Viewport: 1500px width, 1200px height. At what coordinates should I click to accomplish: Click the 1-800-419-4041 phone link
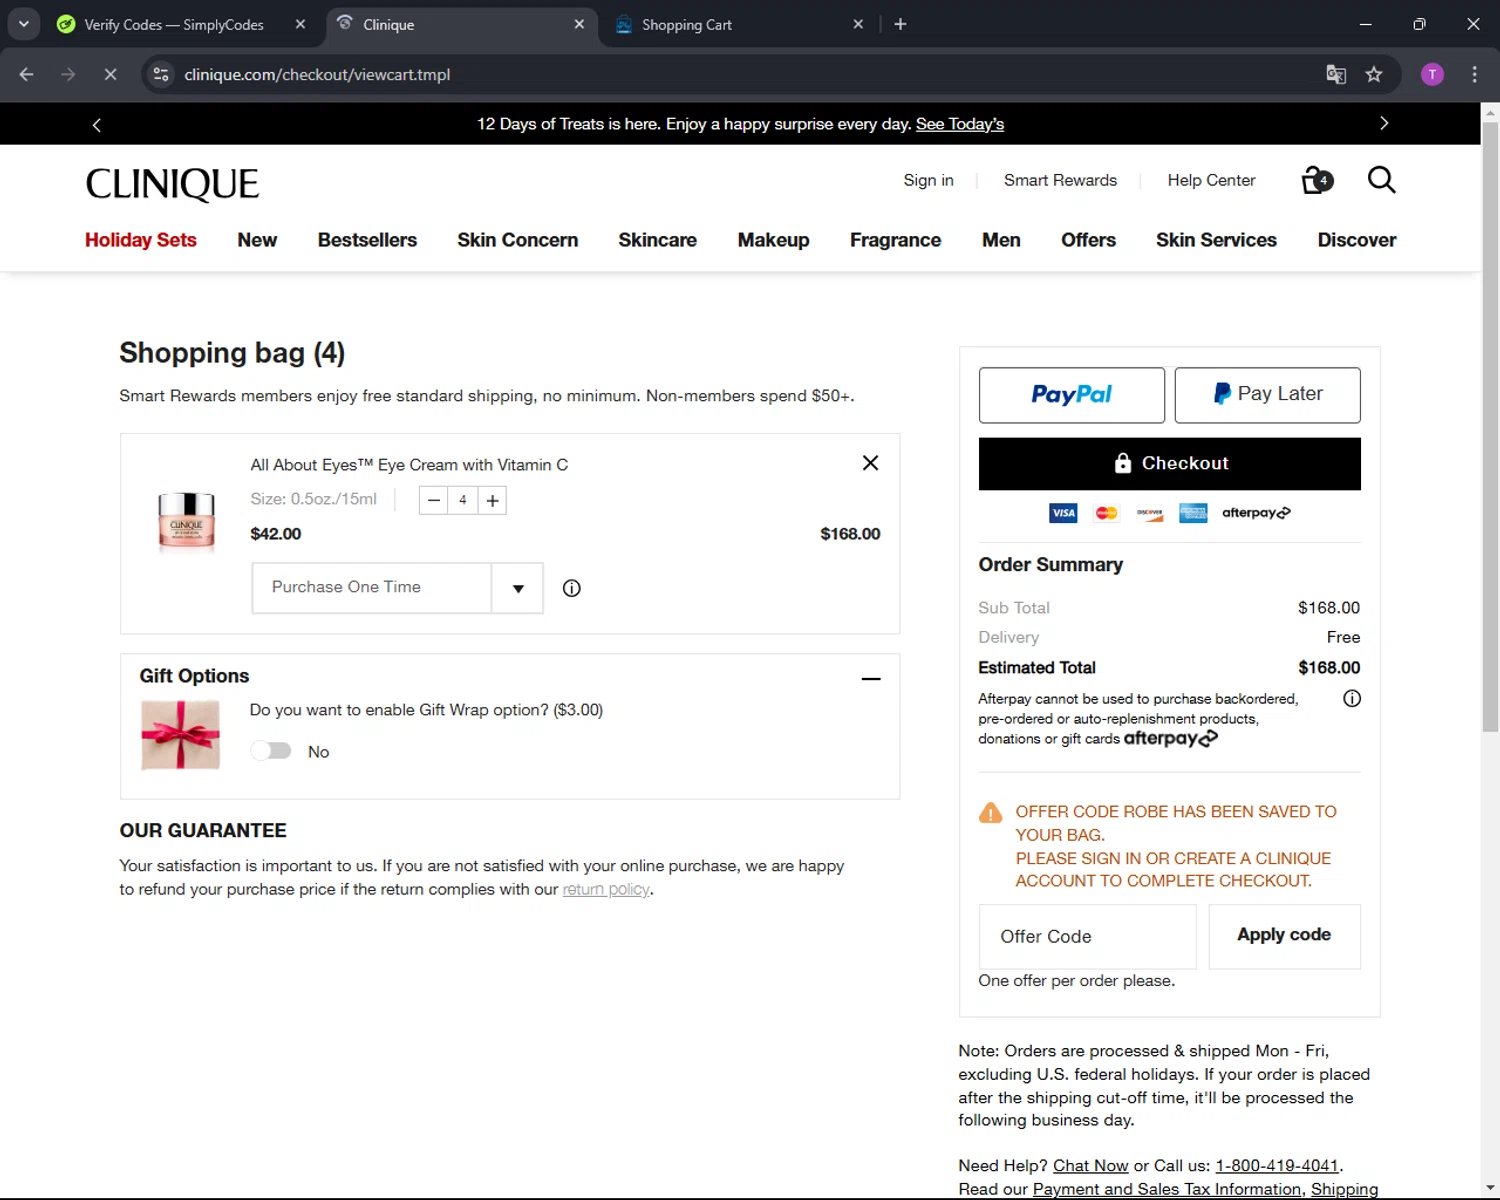[1276, 1166]
